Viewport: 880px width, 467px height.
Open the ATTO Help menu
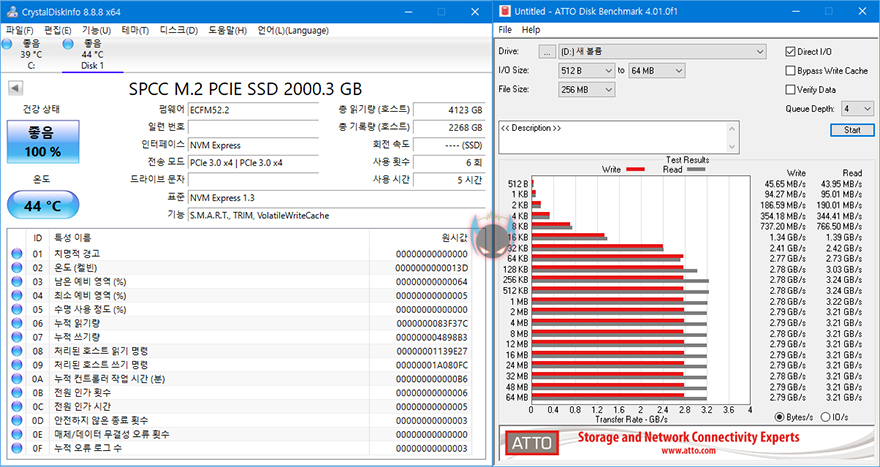tap(531, 30)
